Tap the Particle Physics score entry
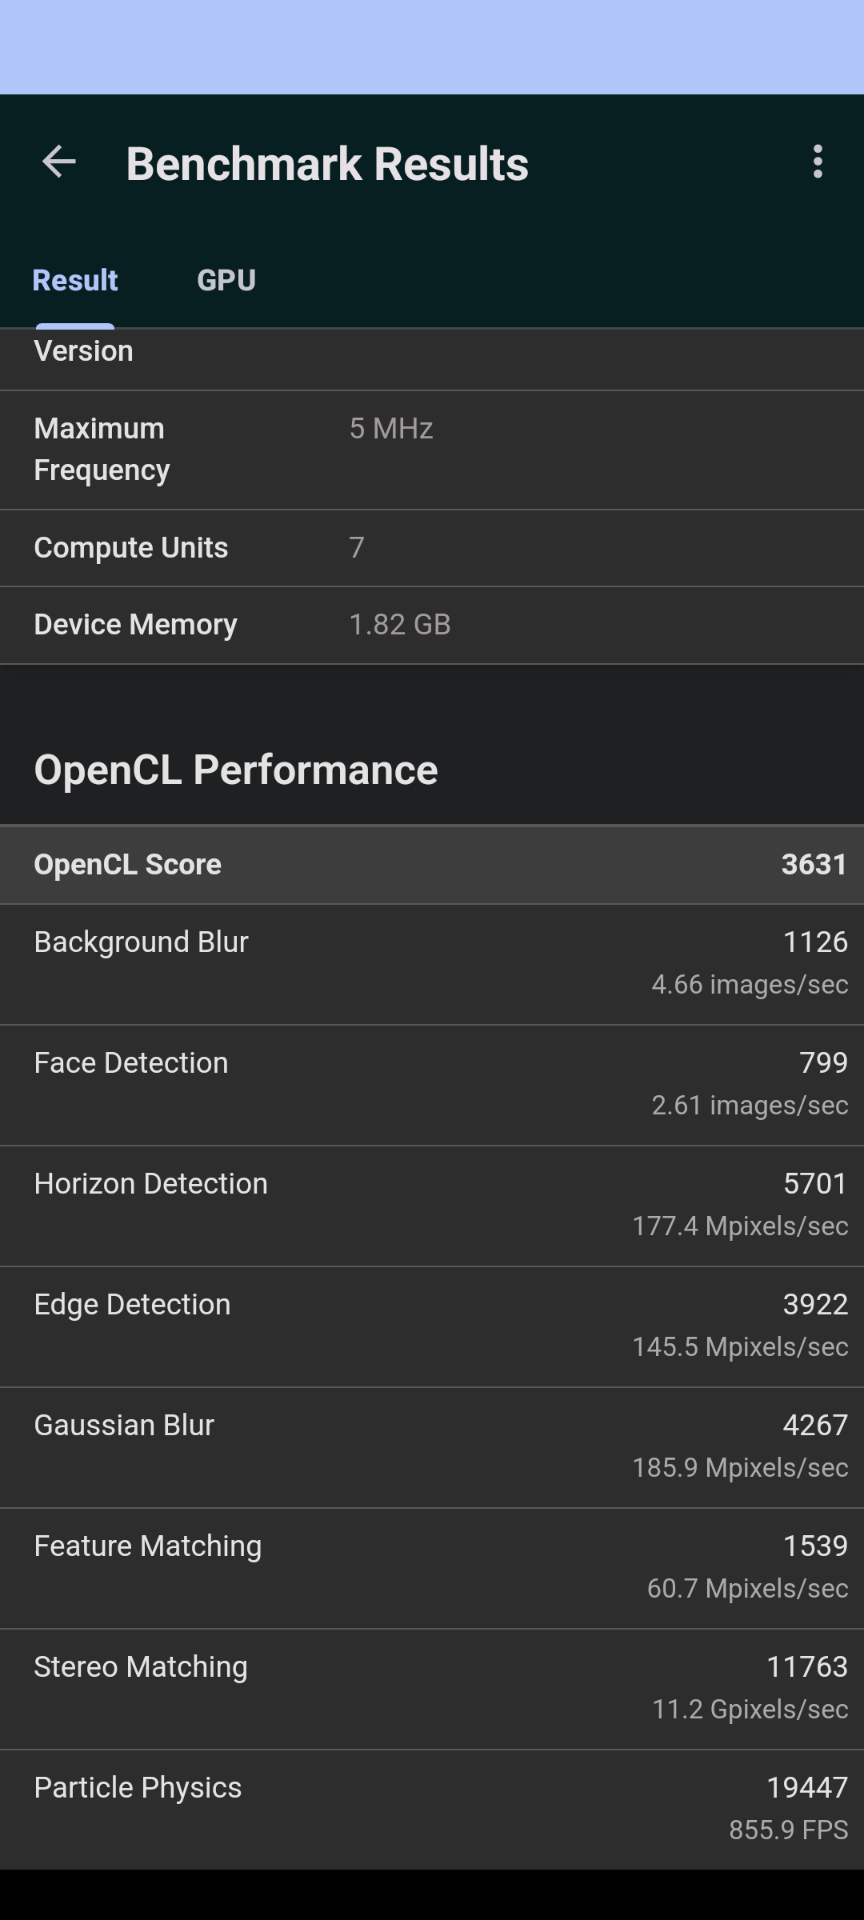864x1920 pixels. pyautogui.click(x=432, y=1808)
